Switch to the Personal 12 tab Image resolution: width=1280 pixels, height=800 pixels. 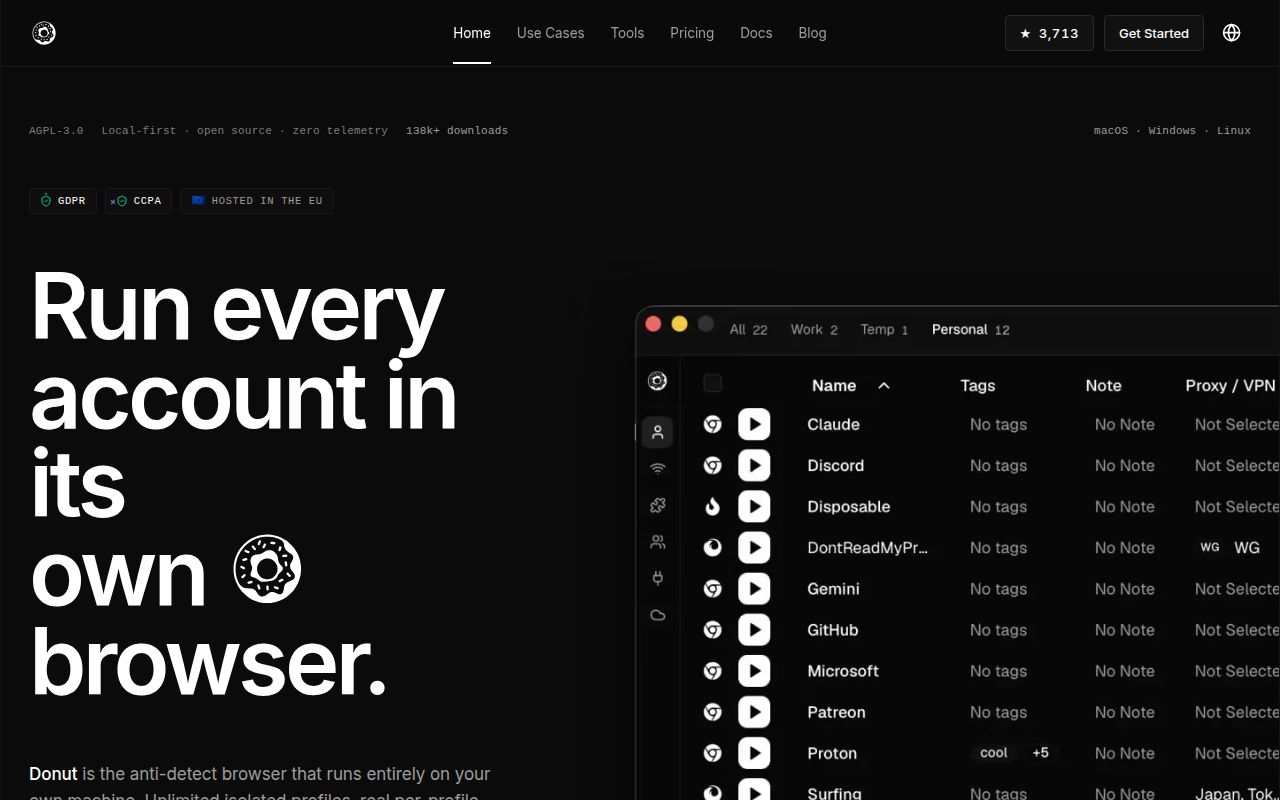click(x=970, y=329)
